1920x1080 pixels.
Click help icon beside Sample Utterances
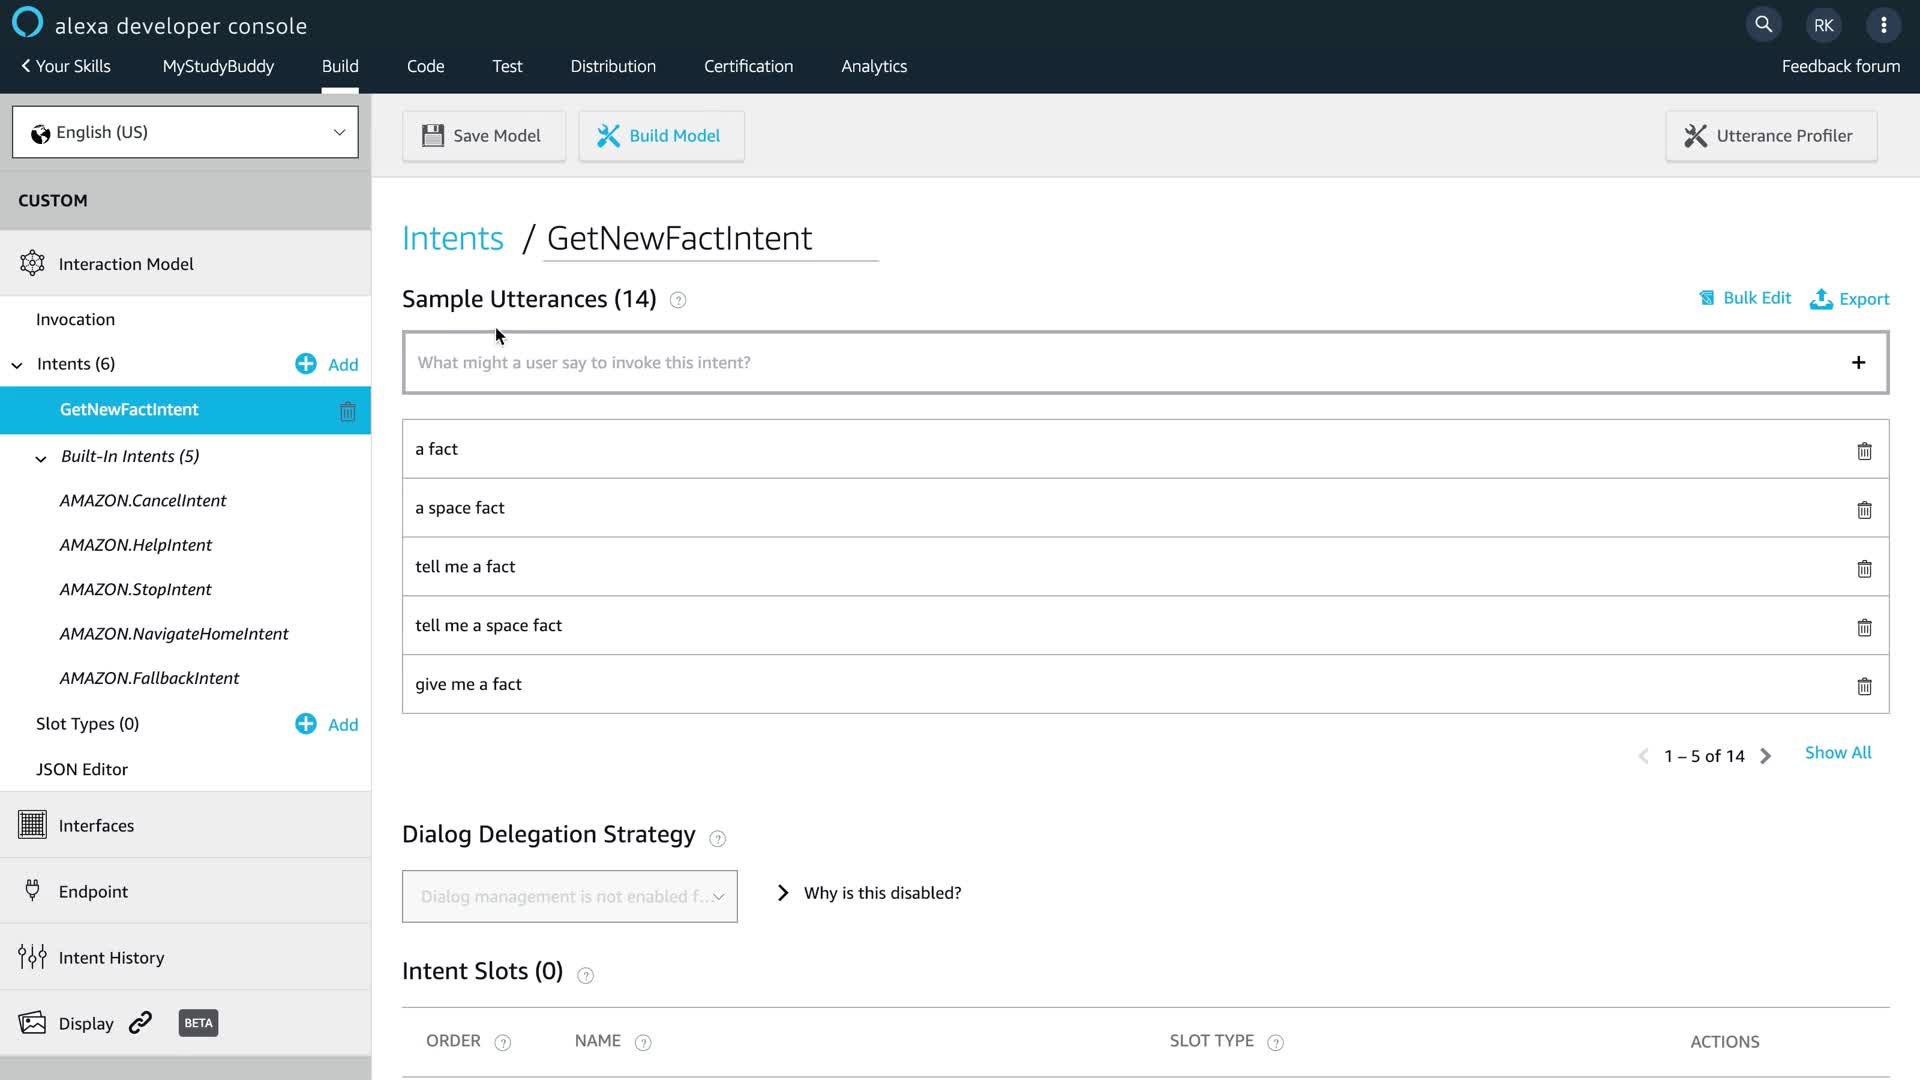[x=678, y=300]
